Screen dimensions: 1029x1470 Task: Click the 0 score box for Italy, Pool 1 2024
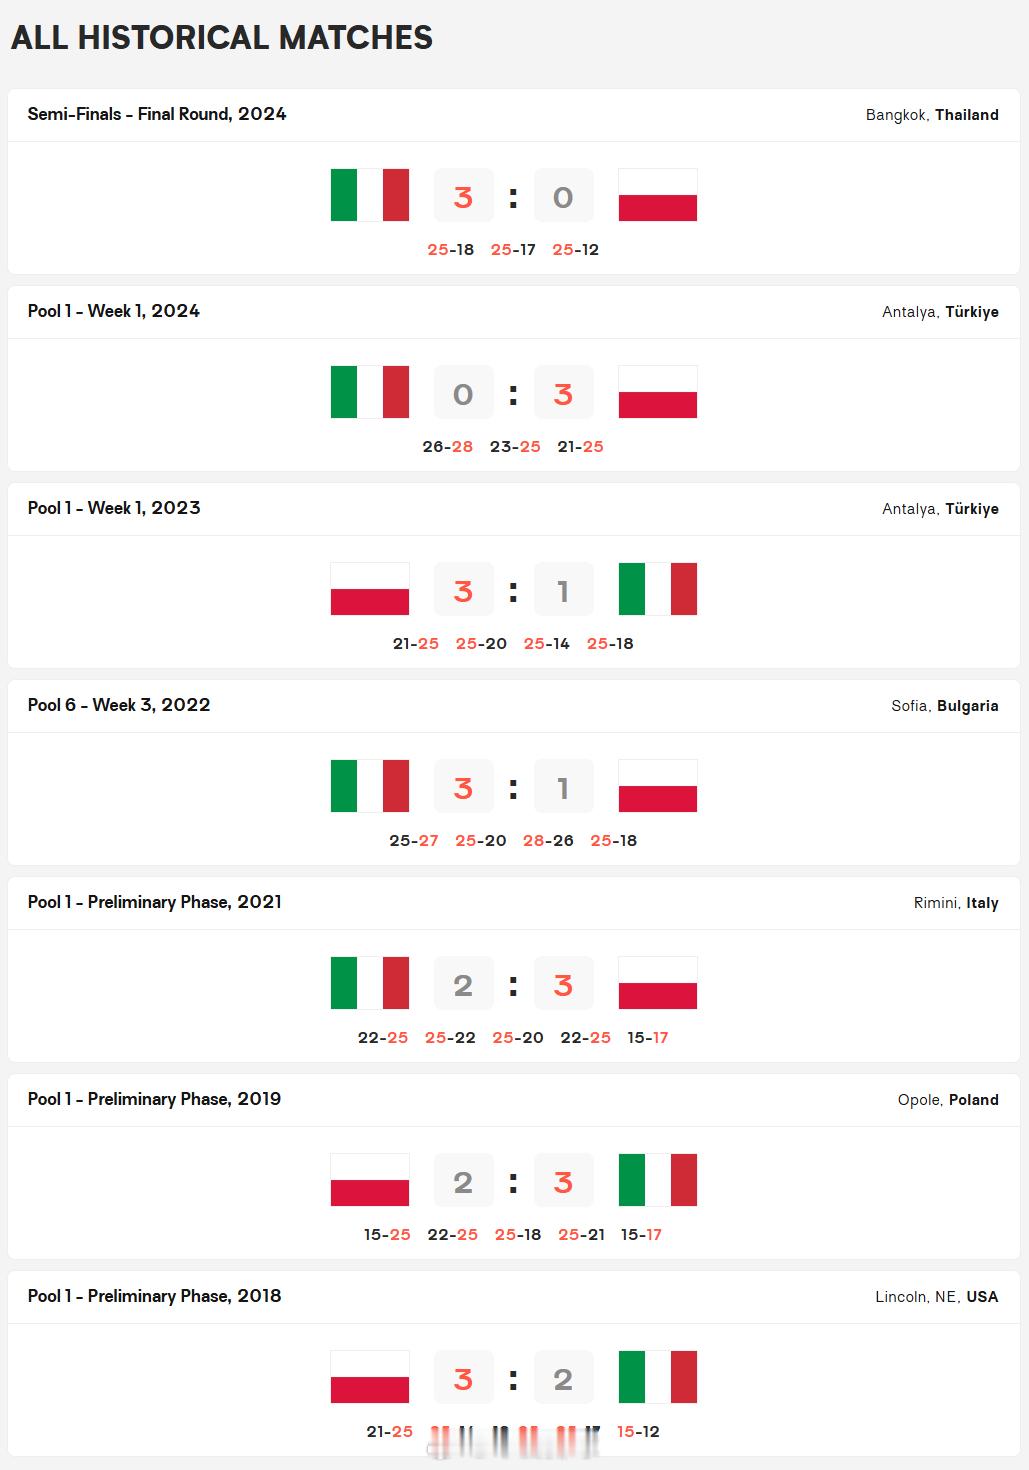point(463,393)
